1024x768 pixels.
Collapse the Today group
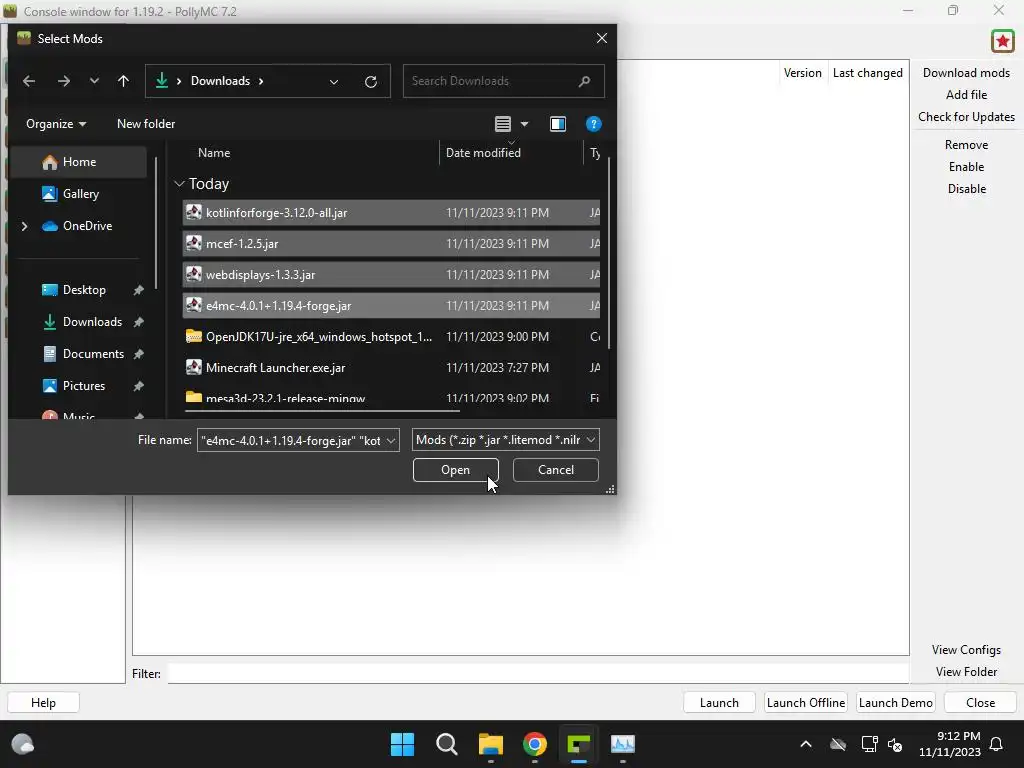[x=180, y=184]
